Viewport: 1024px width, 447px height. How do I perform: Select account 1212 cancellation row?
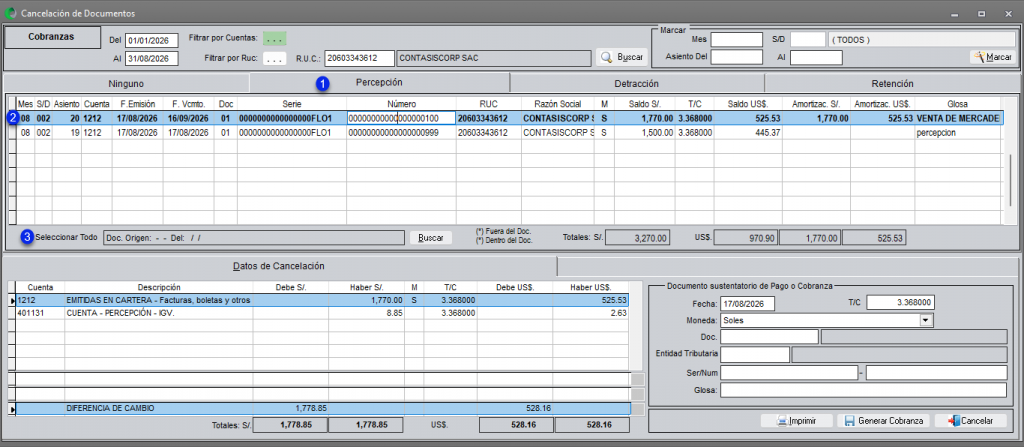point(323,300)
